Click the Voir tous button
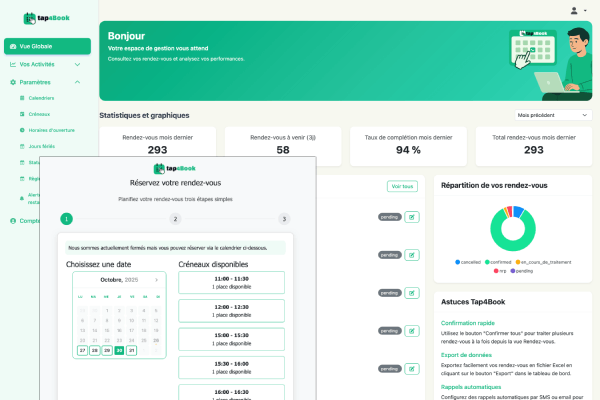The height and width of the screenshot is (400, 600). pos(401,186)
